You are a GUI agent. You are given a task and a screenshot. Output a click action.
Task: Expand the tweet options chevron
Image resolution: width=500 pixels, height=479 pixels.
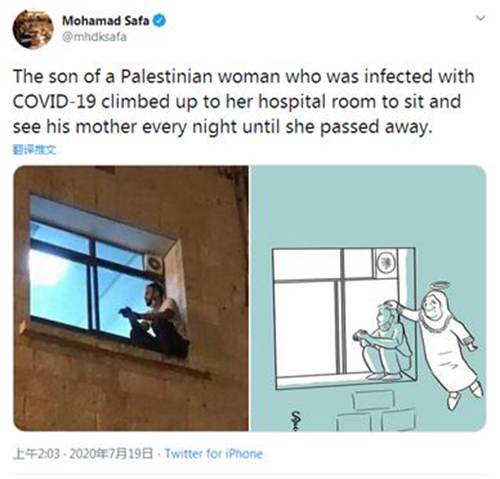(x=480, y=18)
